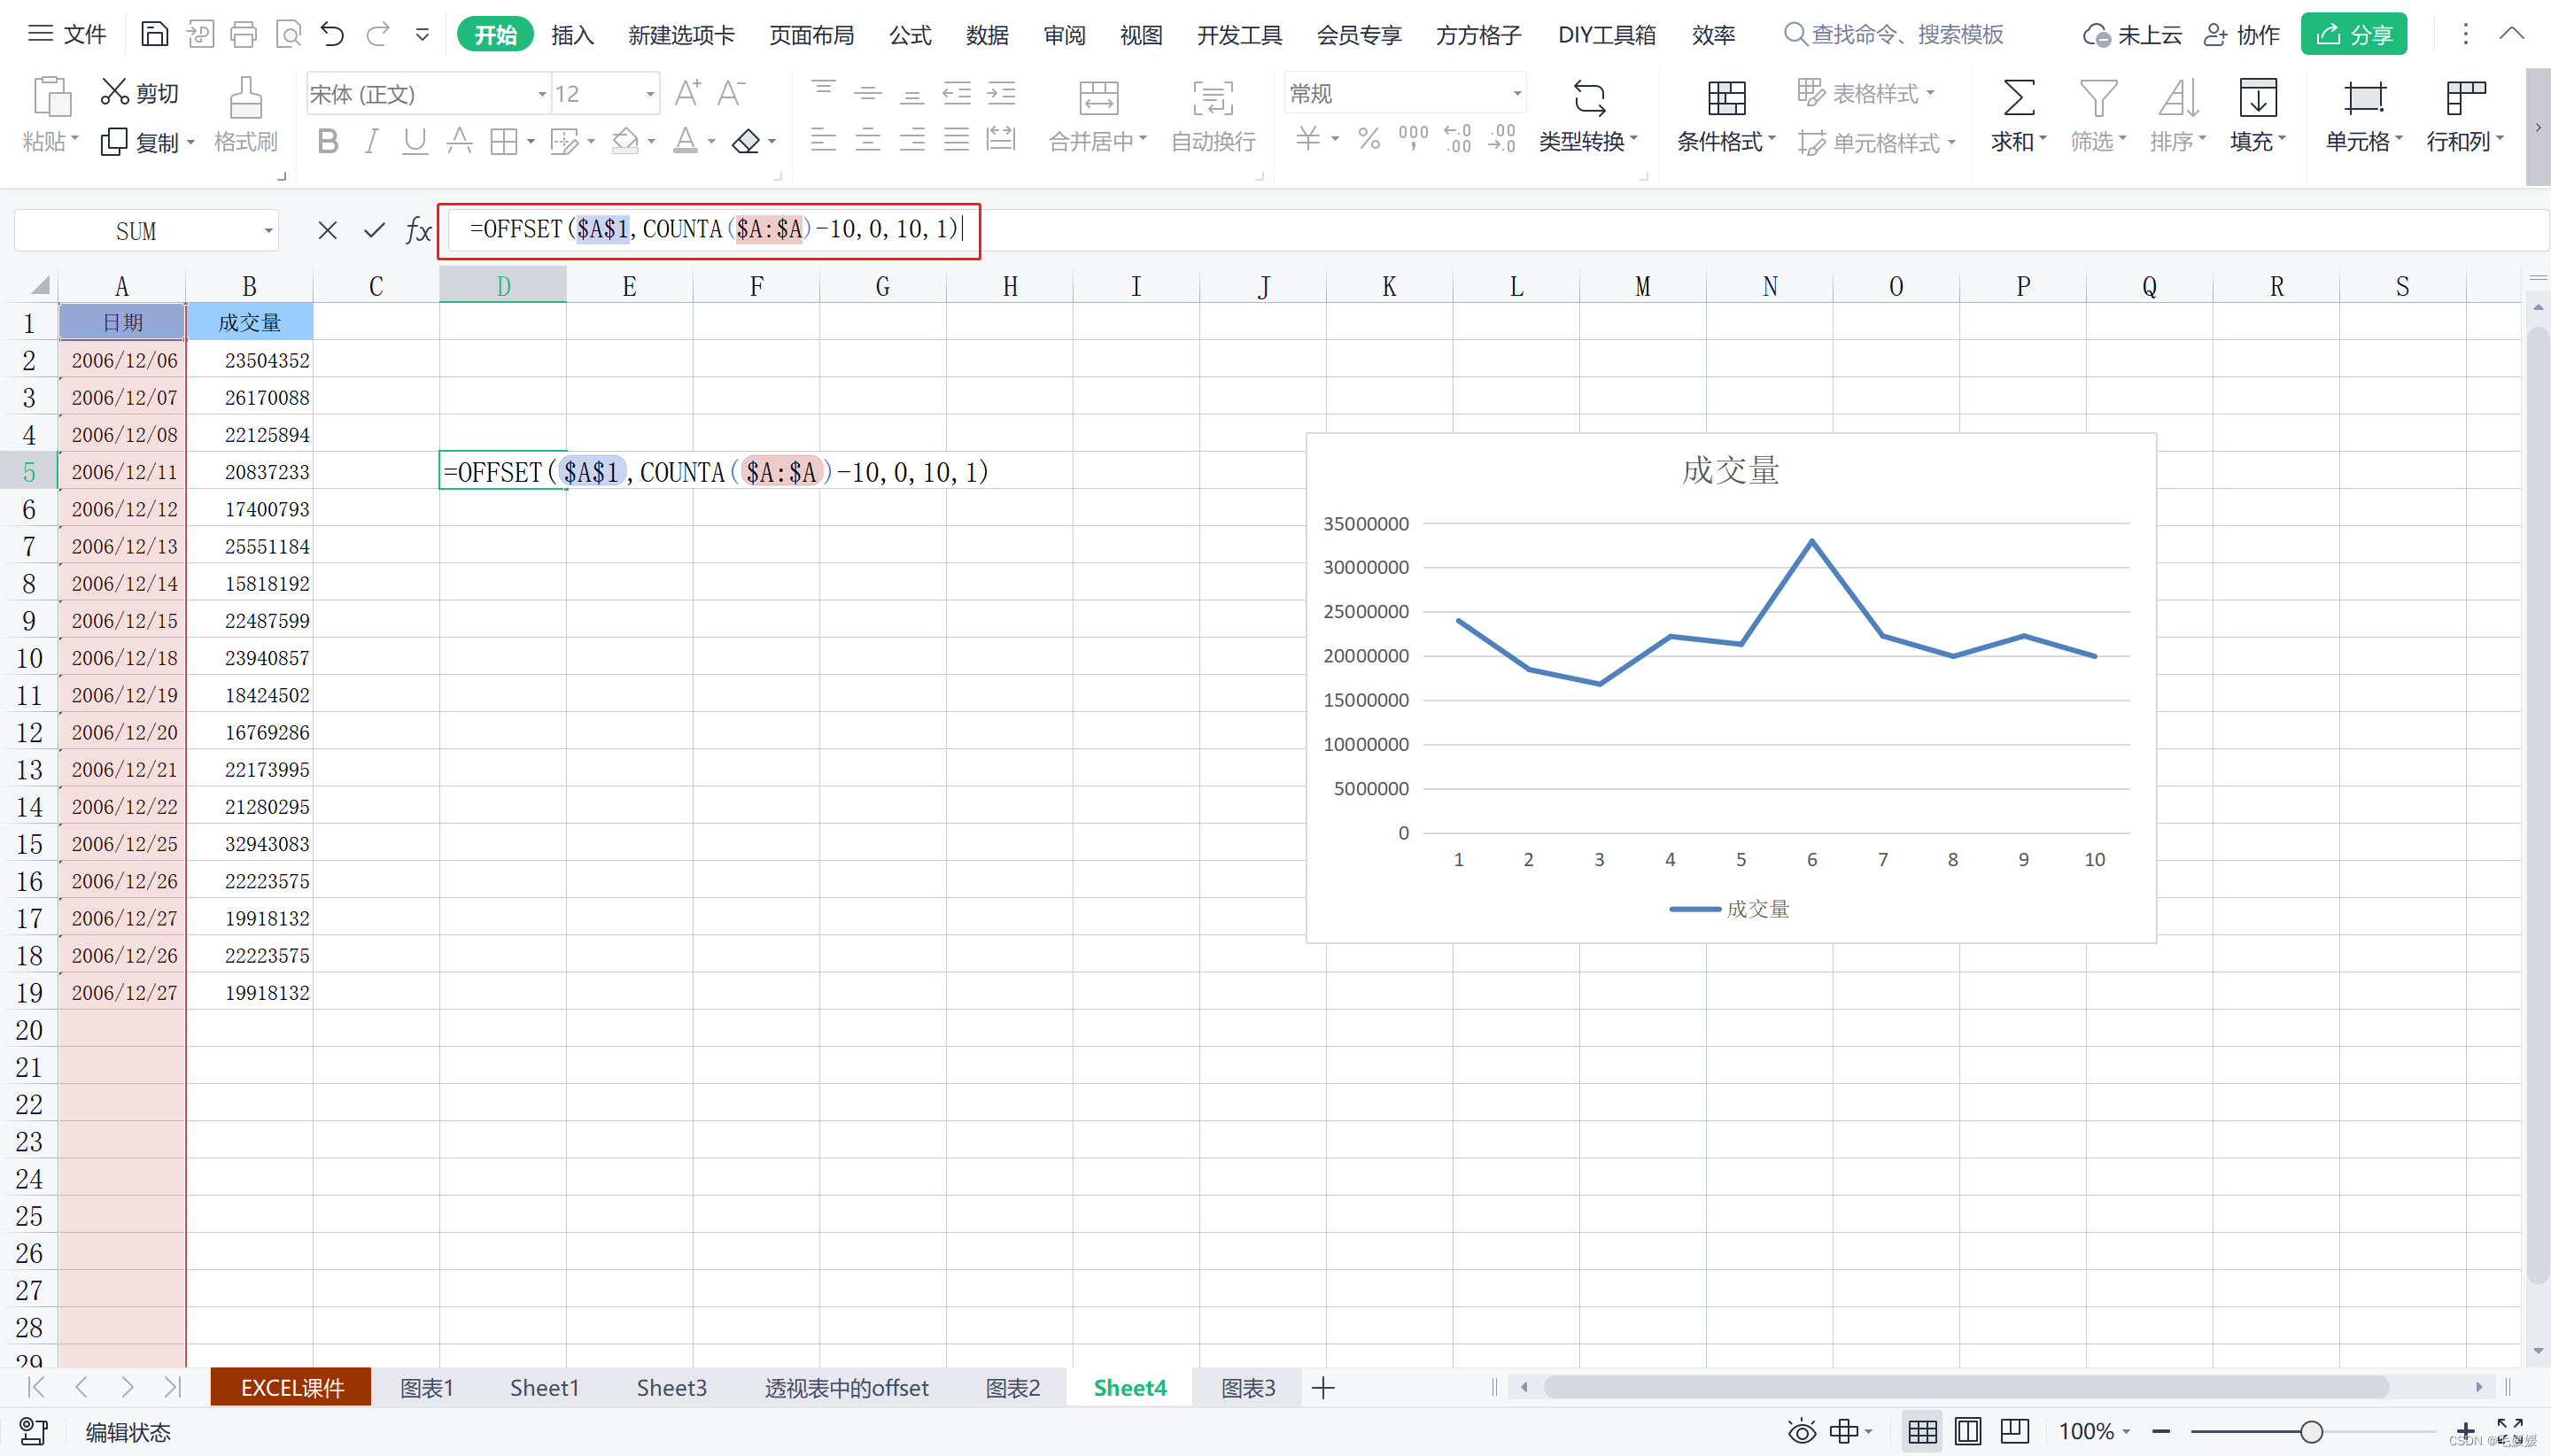Switch to page break preview icon

[2014, 1431]
